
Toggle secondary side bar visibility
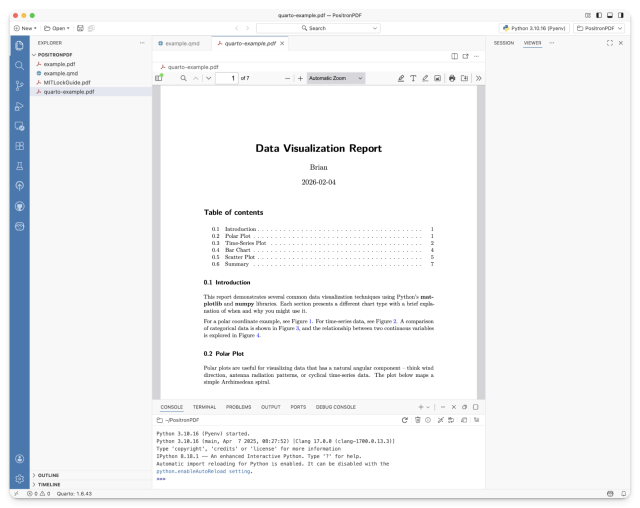[x=621, y=15]
